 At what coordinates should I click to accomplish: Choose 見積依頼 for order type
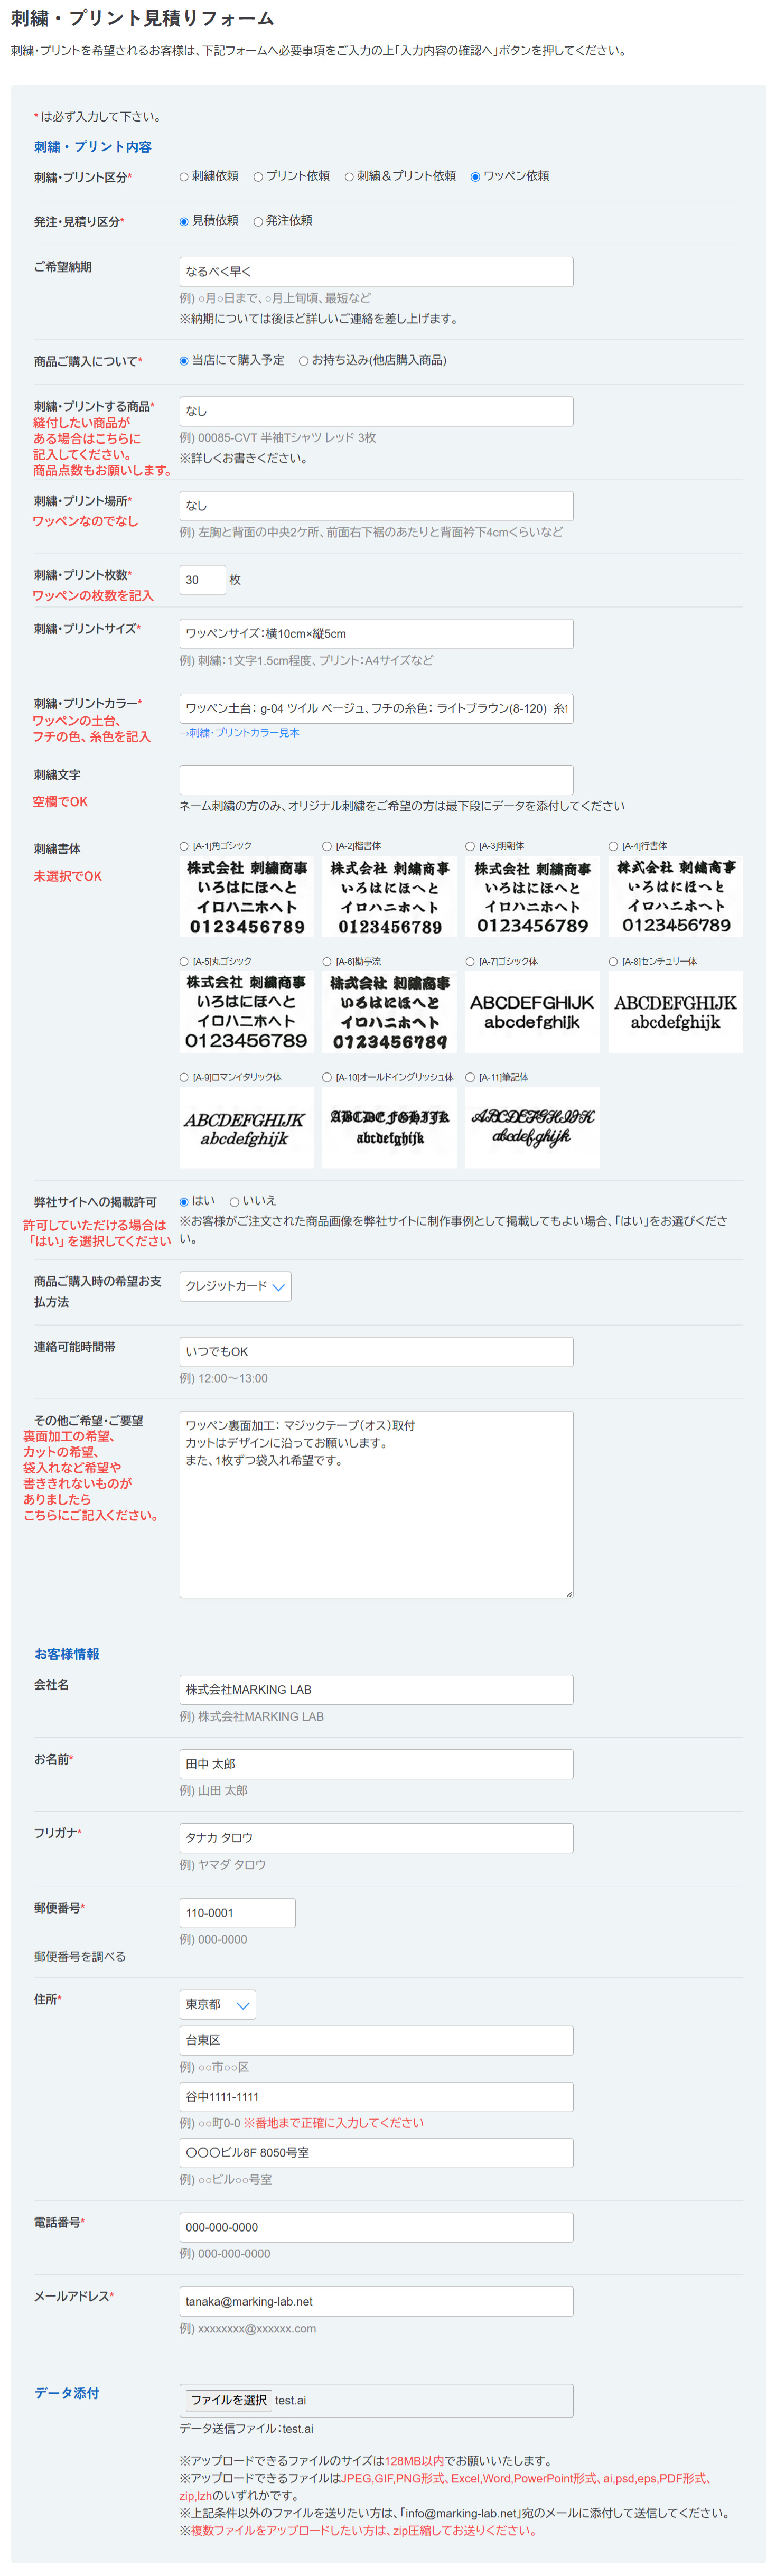[x=184, y=222]
